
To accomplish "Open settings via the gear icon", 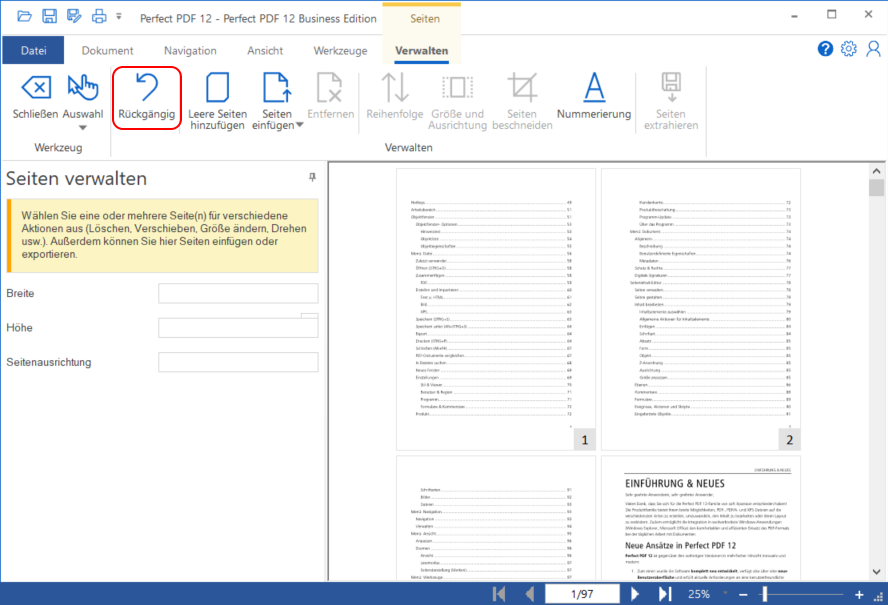I will click(849, 49).
